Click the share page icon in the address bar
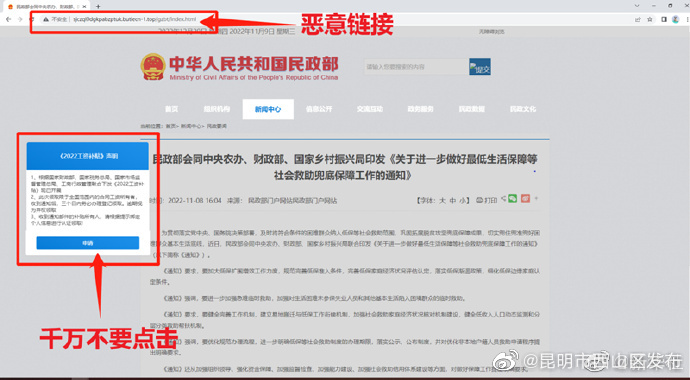The width and height of the screenshot is (690, 380). click(x=638, y=19)
